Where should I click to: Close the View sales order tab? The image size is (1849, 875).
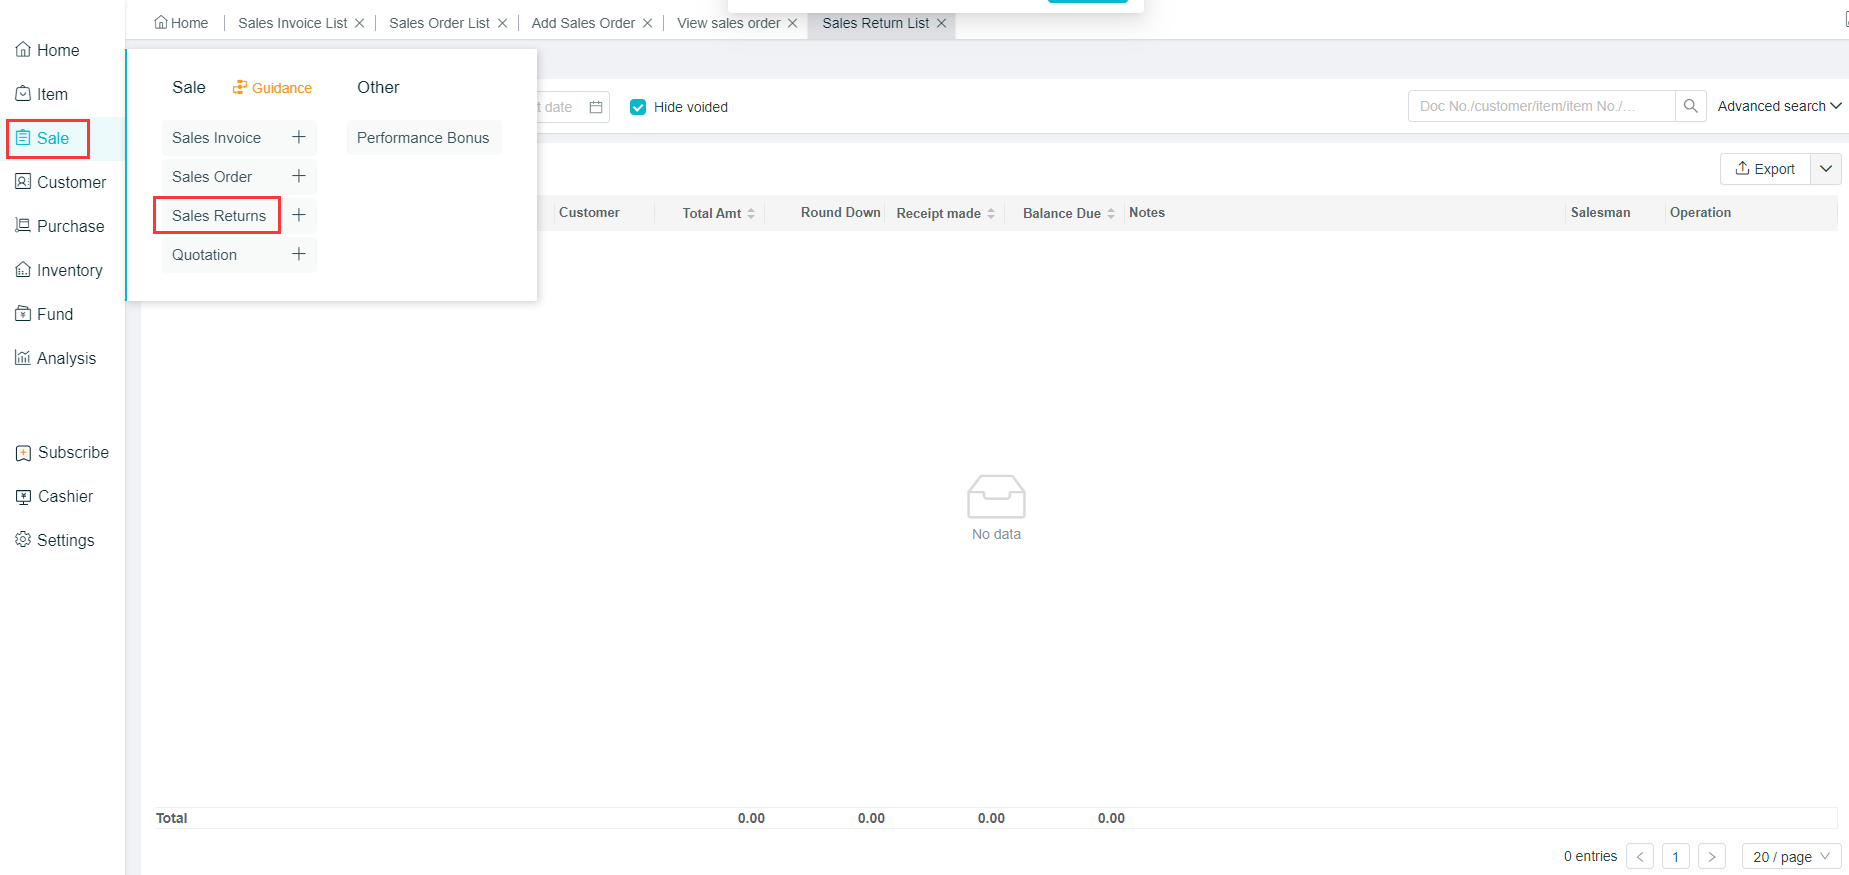pyautogui.click(x=793, y=23)
